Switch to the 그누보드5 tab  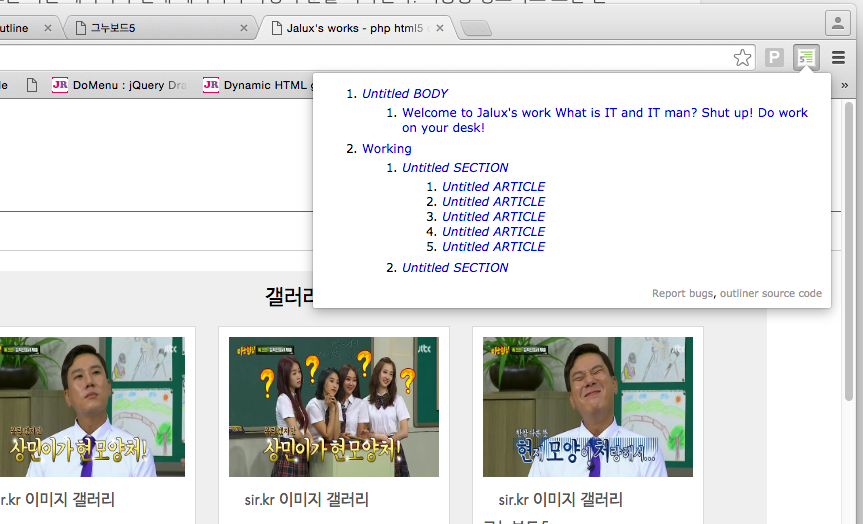[x=150, y=28]
